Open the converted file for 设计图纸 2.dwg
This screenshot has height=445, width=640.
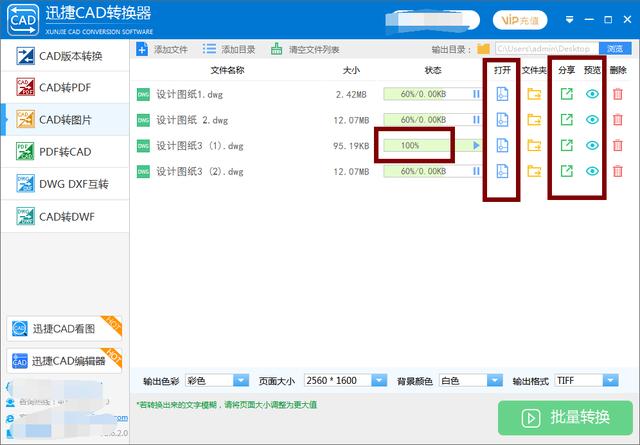click(x=502, y=120)
